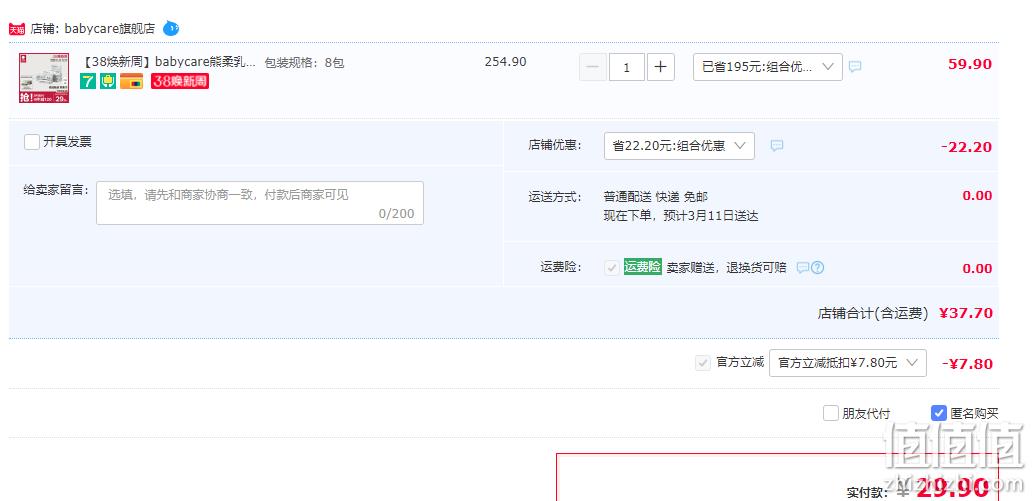Click the item subtotal 59.90
The height and width of the screenshot is (501, 1033).
970,65
